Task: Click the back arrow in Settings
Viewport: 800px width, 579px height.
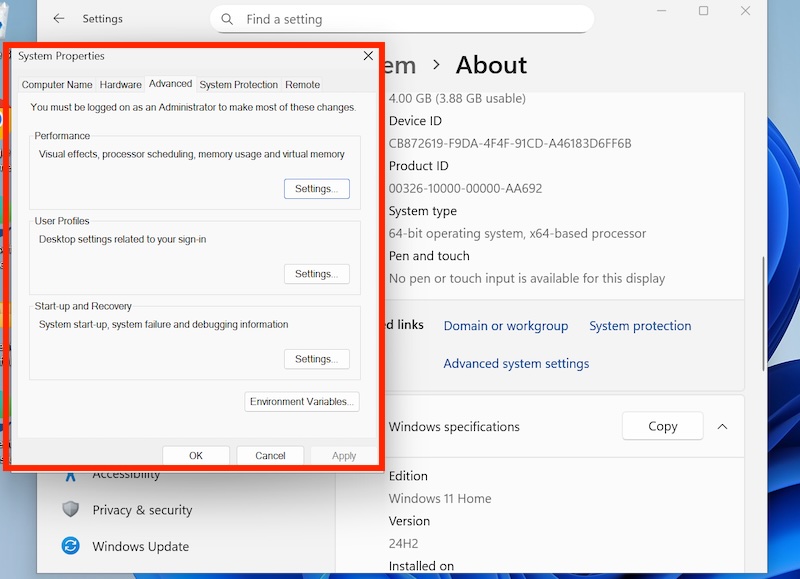Action: 59,19
